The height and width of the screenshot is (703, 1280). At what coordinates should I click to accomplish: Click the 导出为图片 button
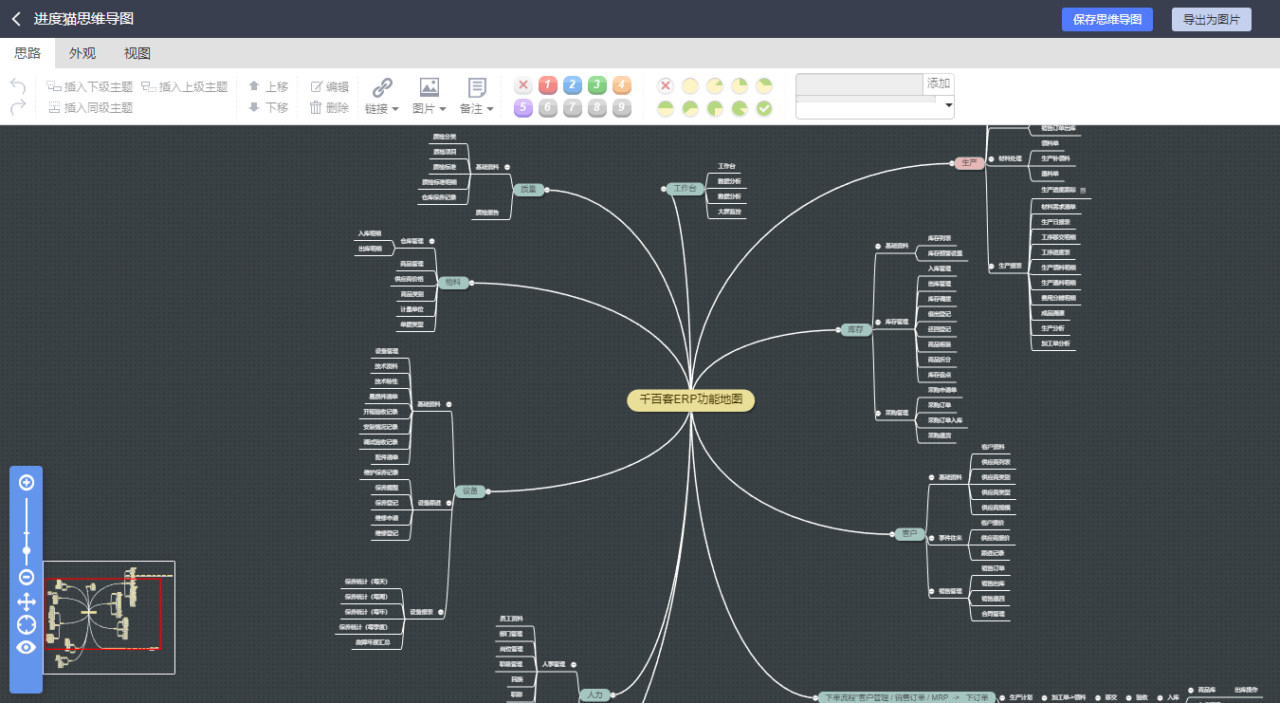[x=1211, y=19]
